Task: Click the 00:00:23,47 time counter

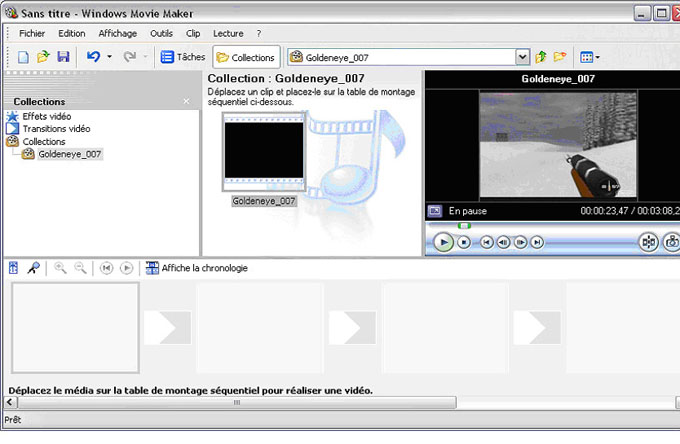Action: click(x=604, y=211)
